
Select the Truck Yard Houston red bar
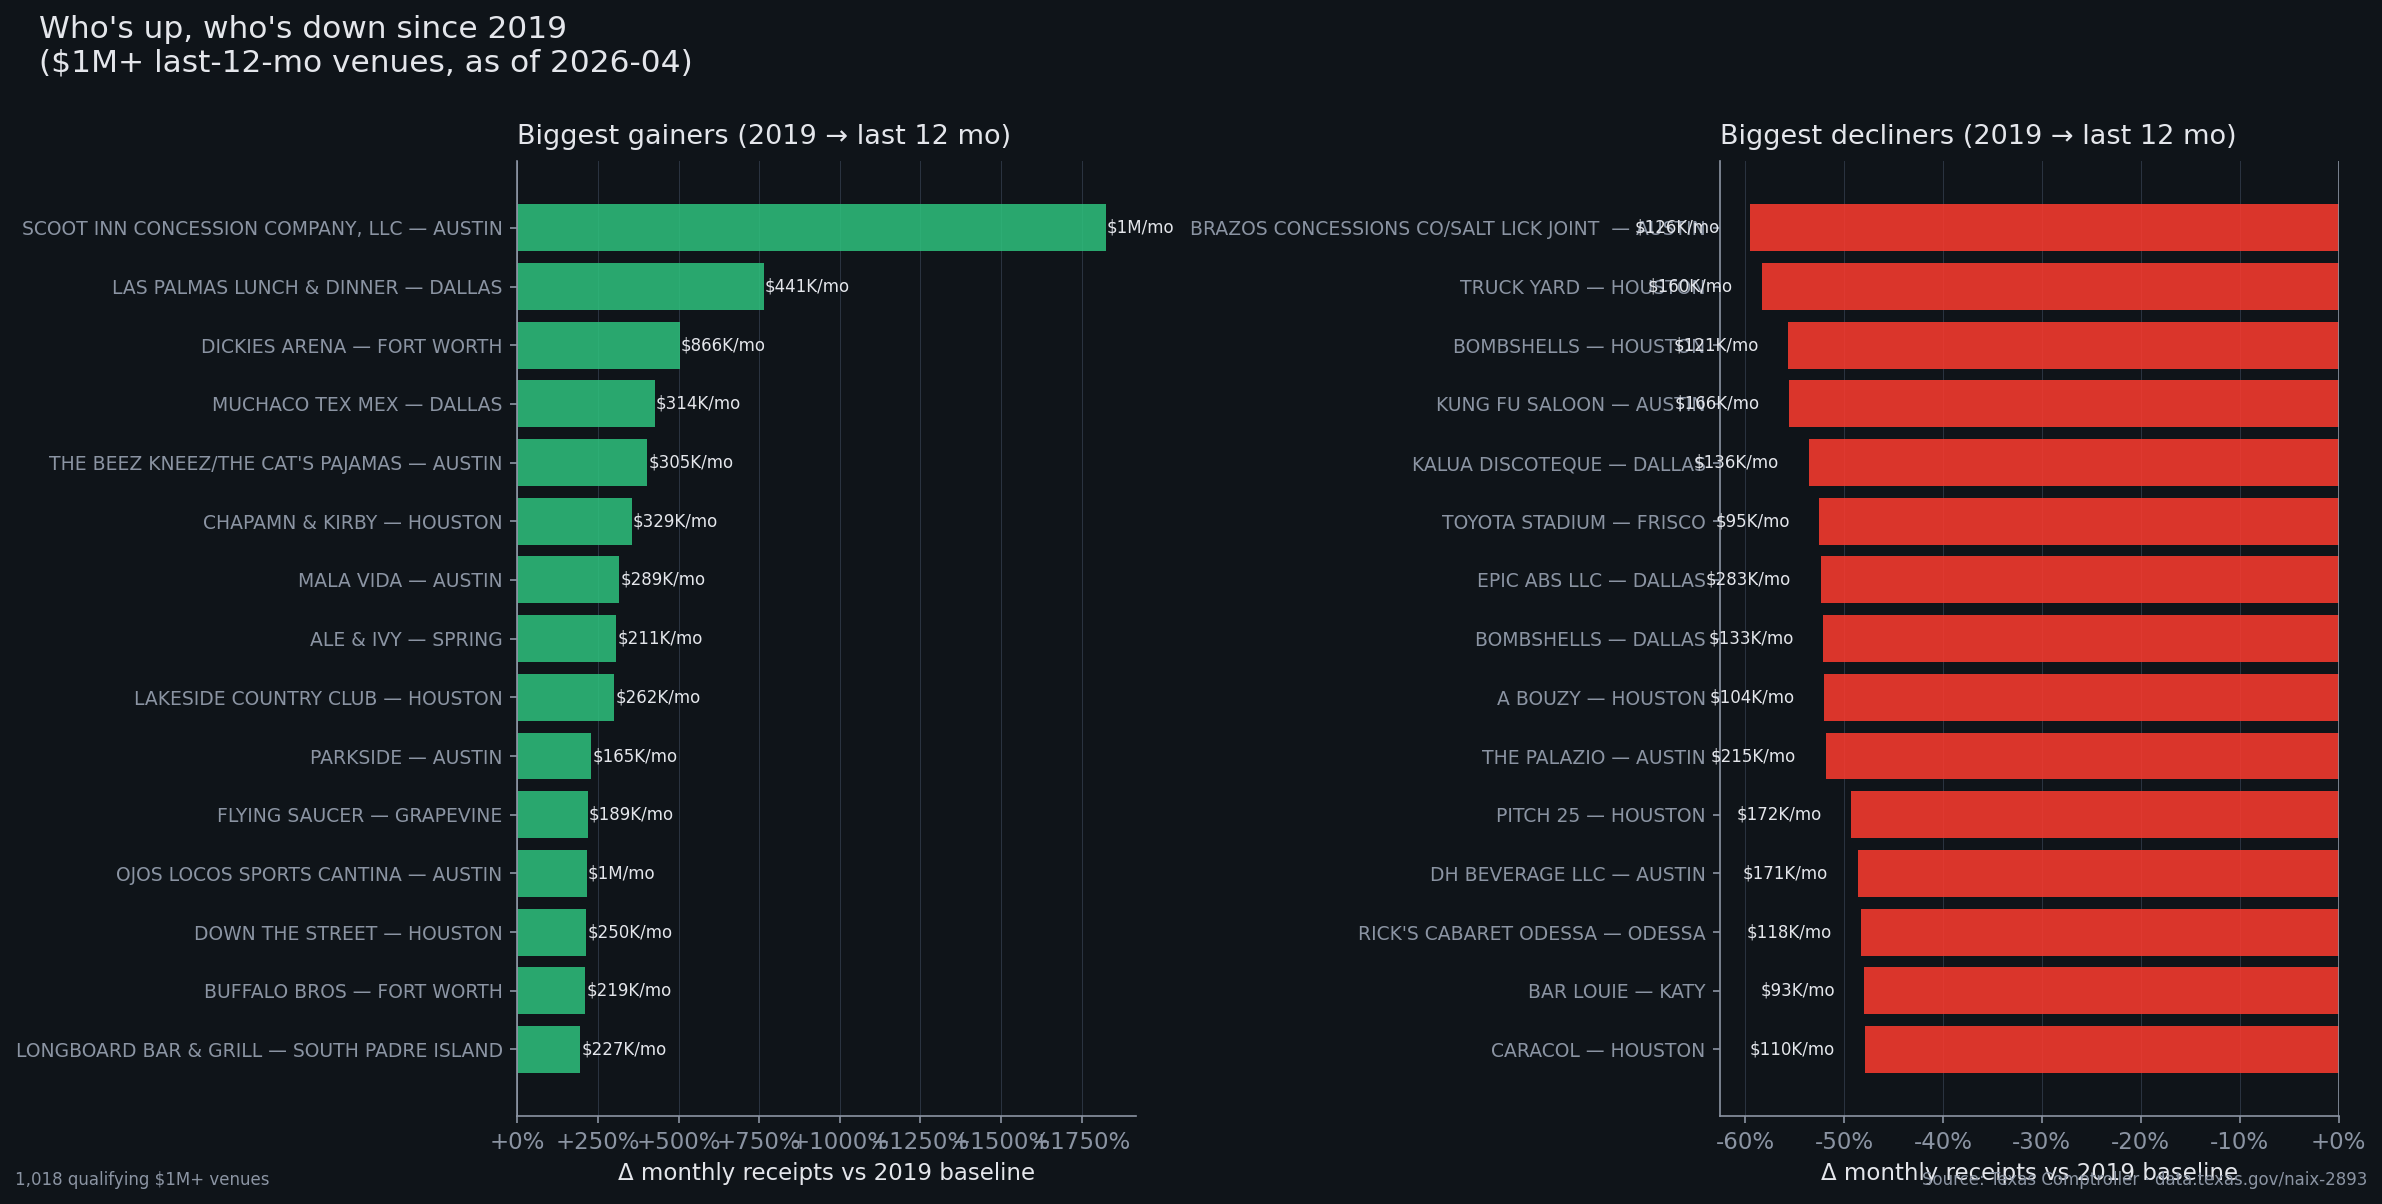(x=2049, y=287)
